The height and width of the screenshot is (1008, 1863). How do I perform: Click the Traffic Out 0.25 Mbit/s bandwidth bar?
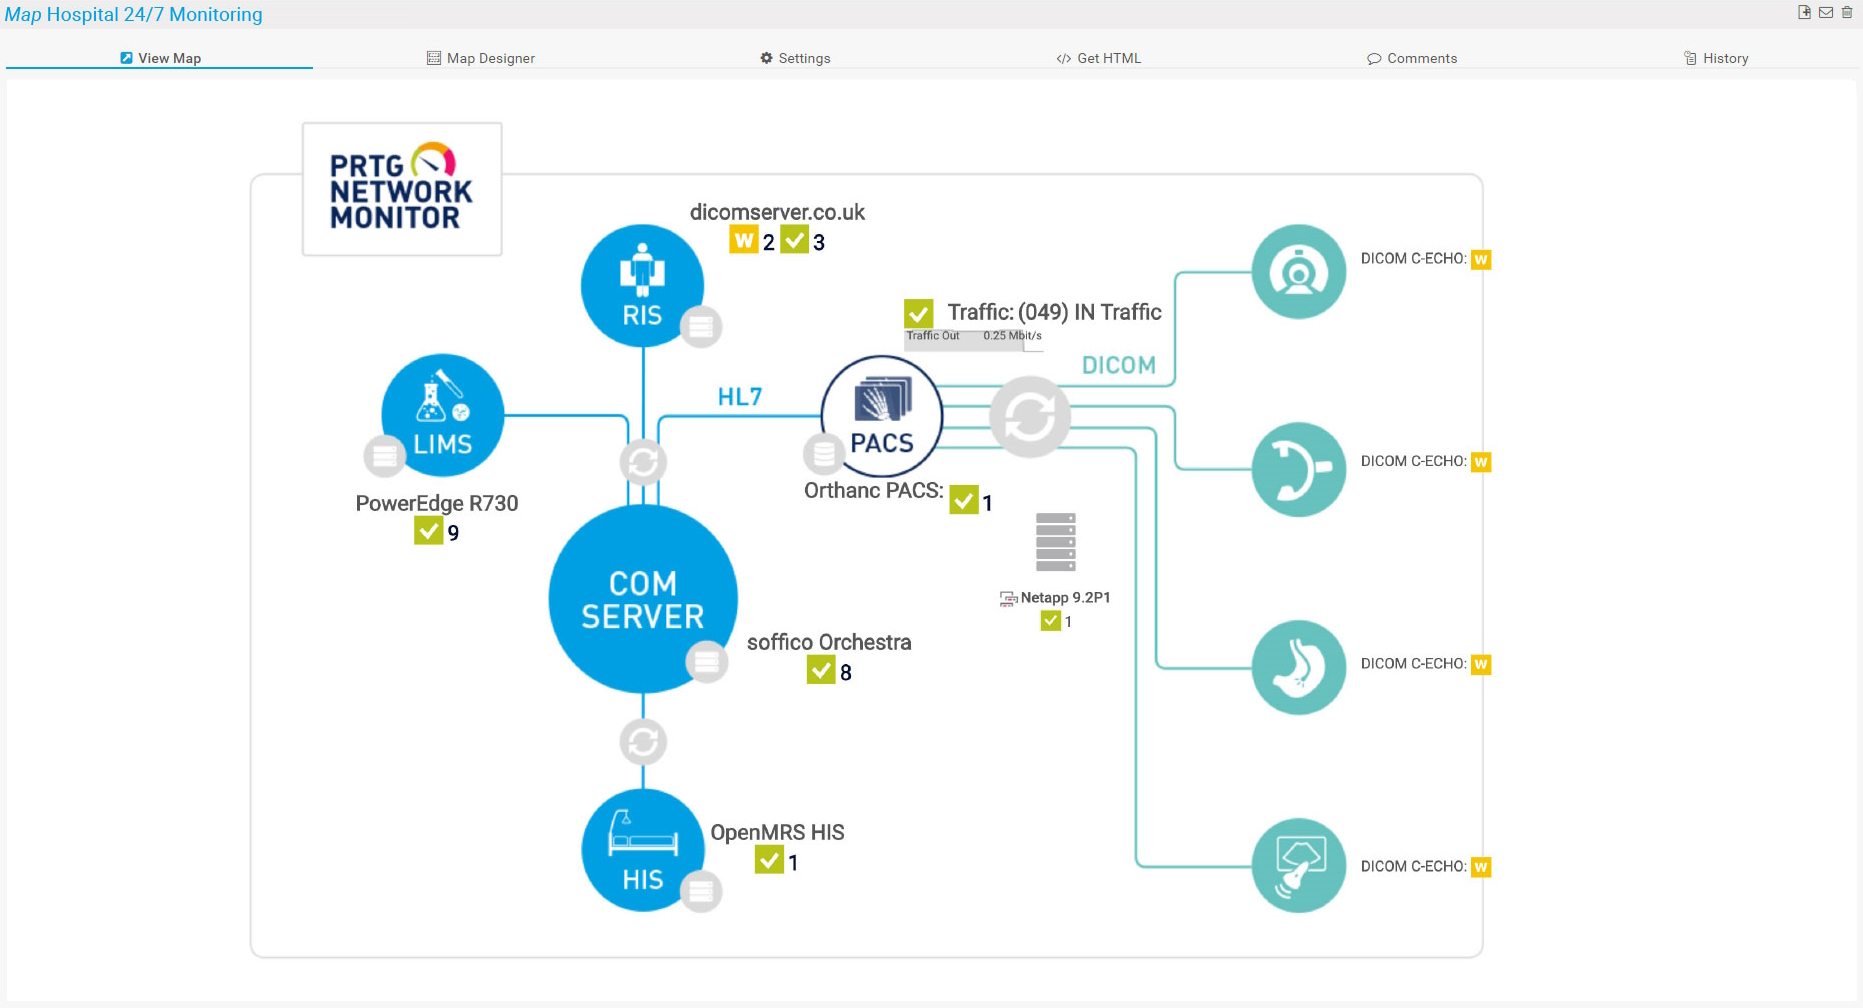(972, 337)
